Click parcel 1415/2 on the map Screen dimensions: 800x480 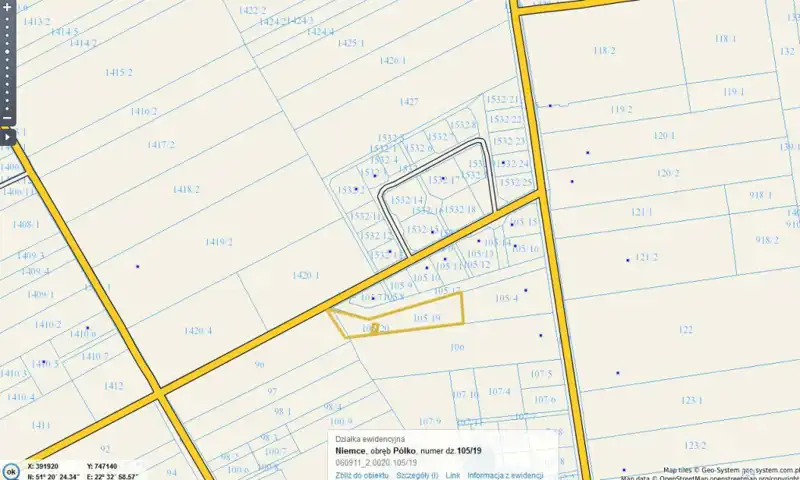coord(119,72)
